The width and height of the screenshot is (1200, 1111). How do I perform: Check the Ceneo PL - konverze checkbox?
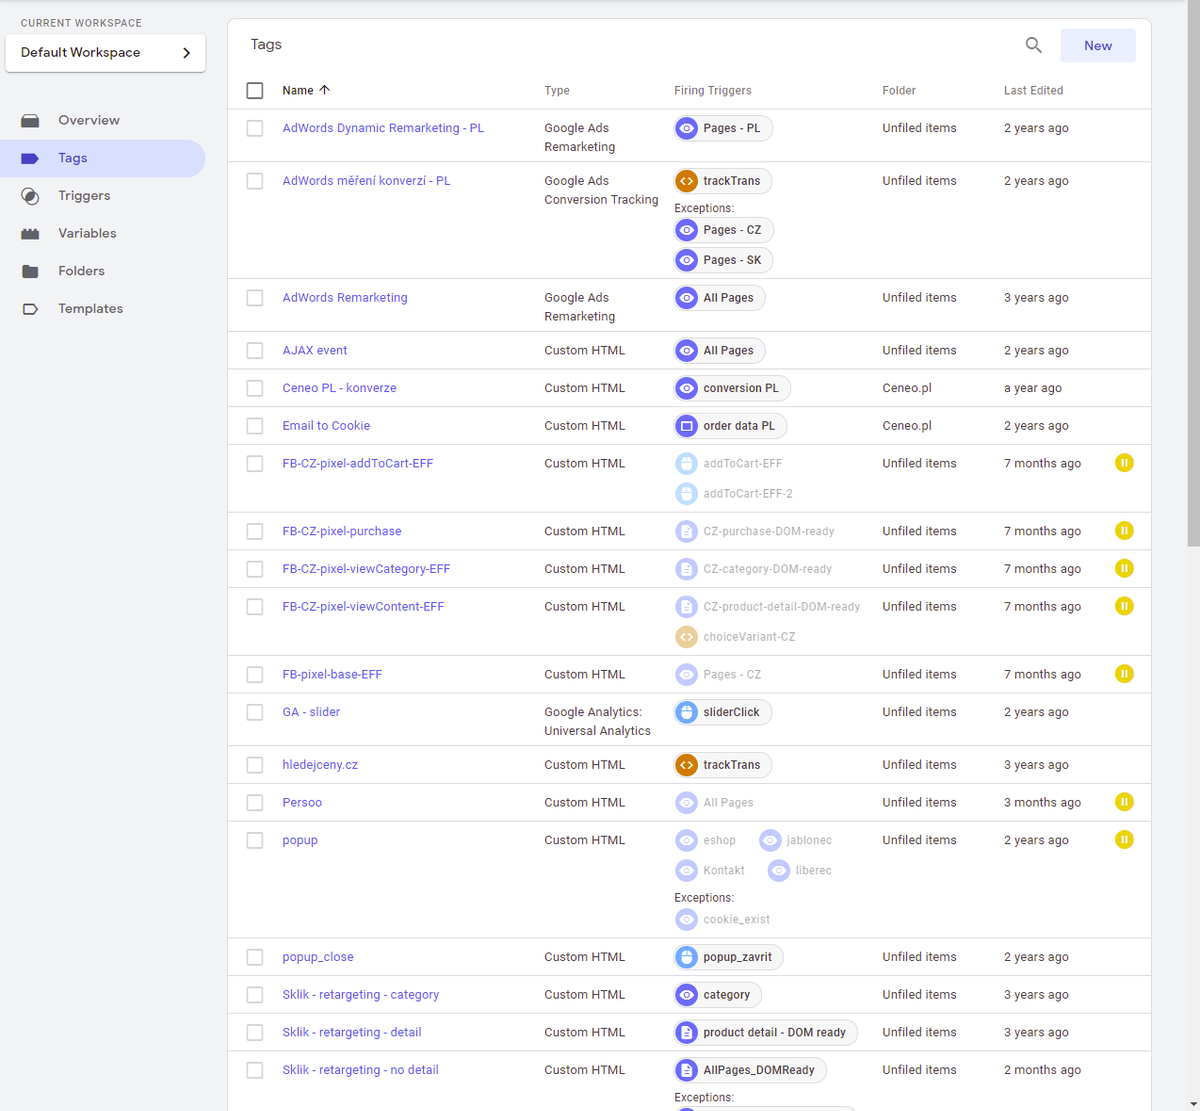click(255, 388)
